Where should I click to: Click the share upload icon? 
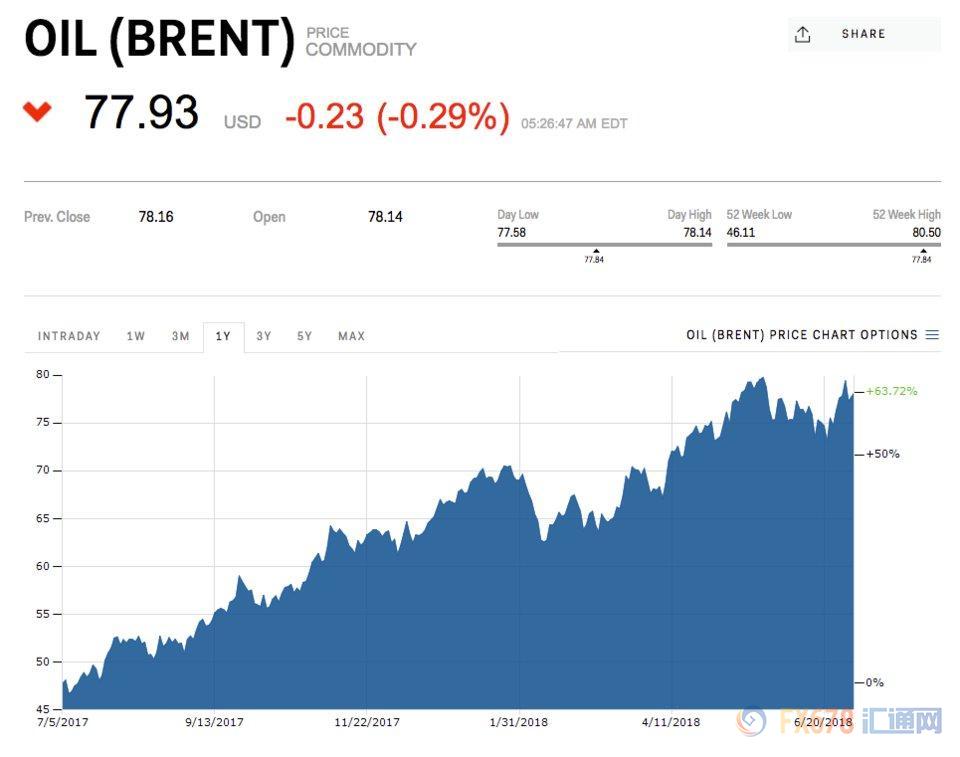802,35
